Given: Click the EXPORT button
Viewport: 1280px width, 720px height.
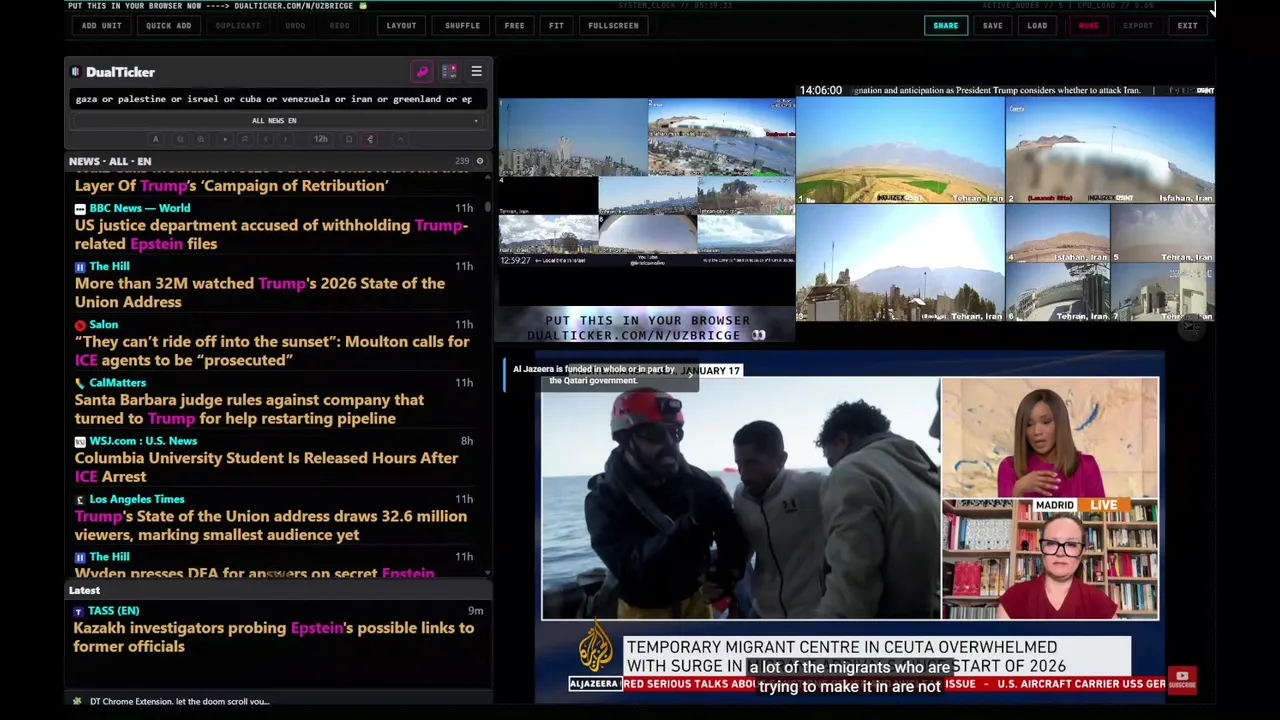Looking at the screenshot, I should point(1138,26).
